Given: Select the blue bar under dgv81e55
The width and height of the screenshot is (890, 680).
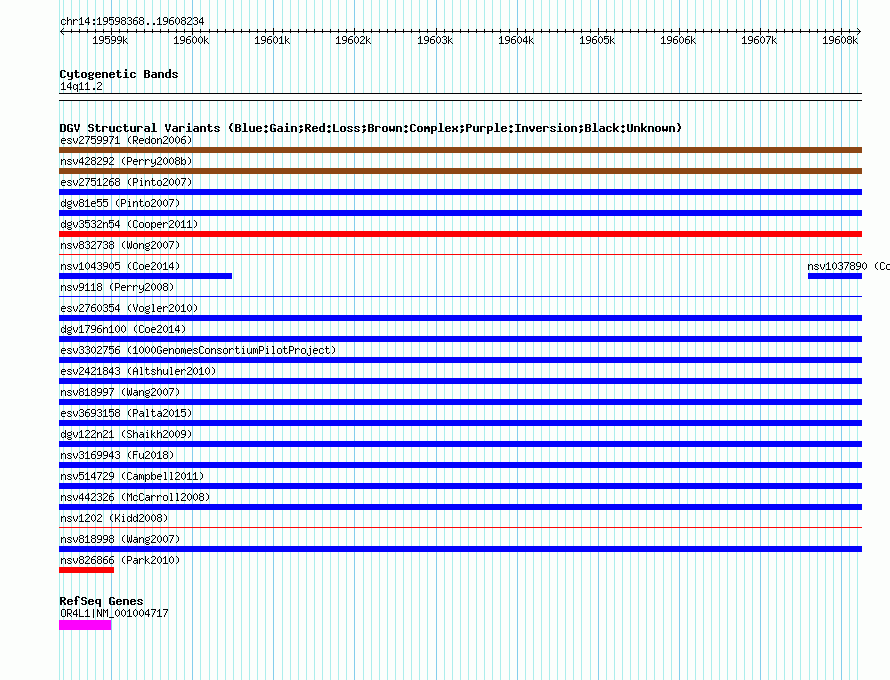Looking at the screenshot, I should point(460,213).
